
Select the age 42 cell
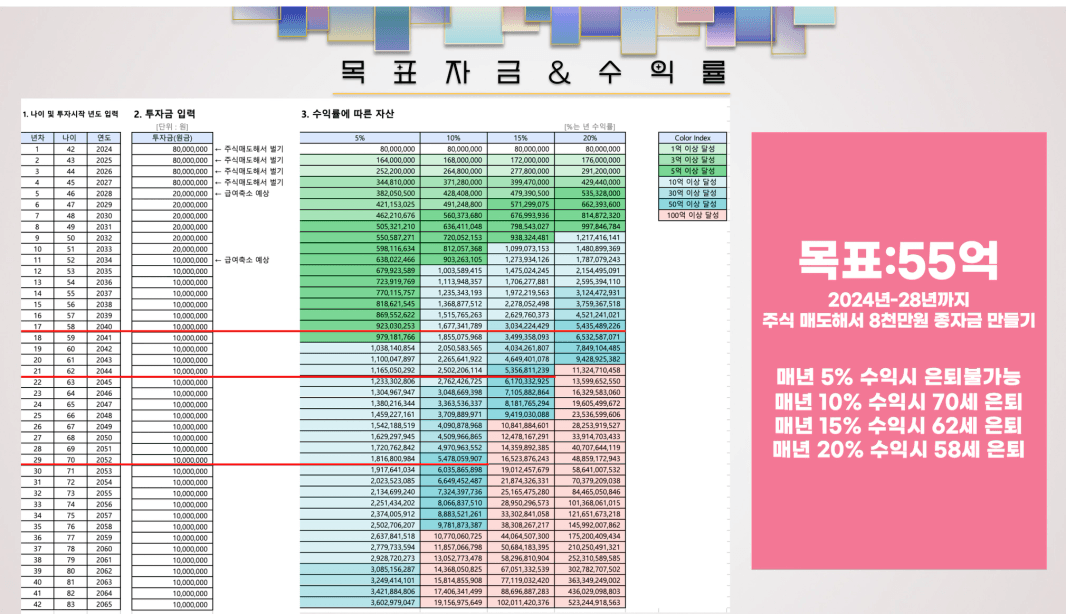[69, 148]
